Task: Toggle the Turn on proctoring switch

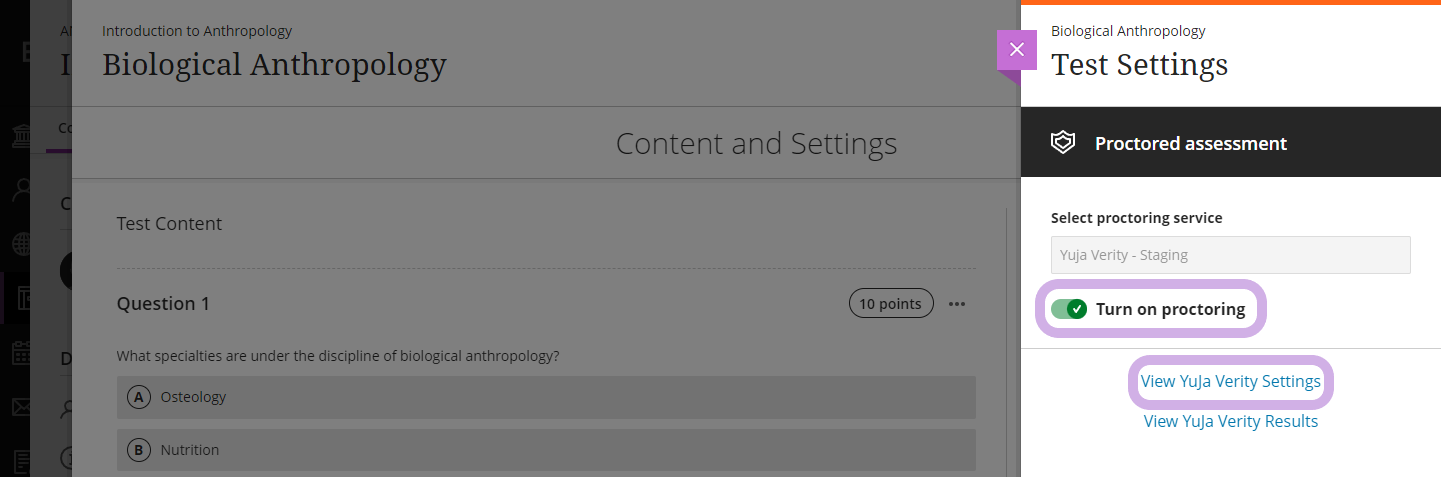Action: [1069, 309]
